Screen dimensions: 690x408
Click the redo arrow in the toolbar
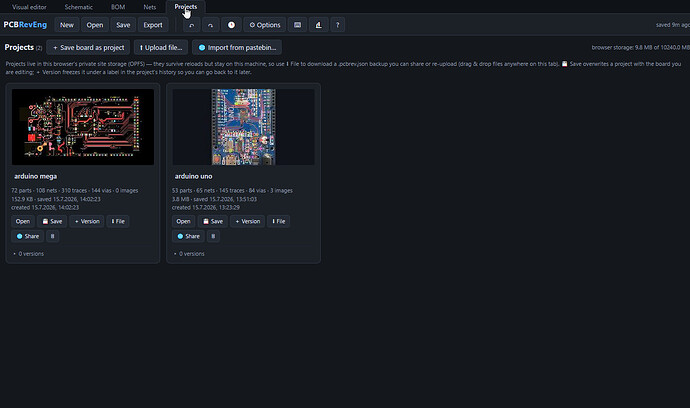(210, 25)
